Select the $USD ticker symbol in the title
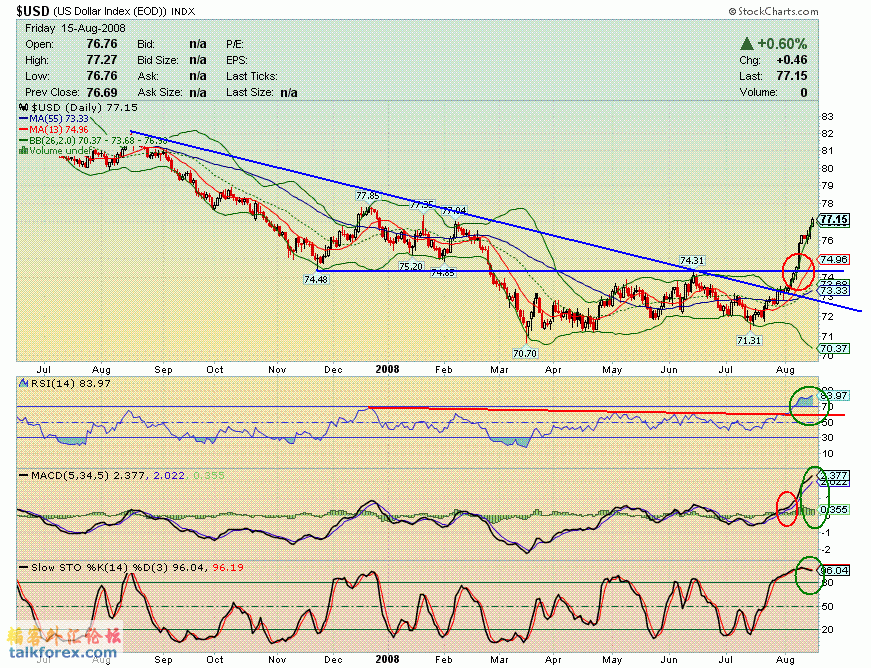This screenshot has height=668, width=871. (x=33, y=11)
